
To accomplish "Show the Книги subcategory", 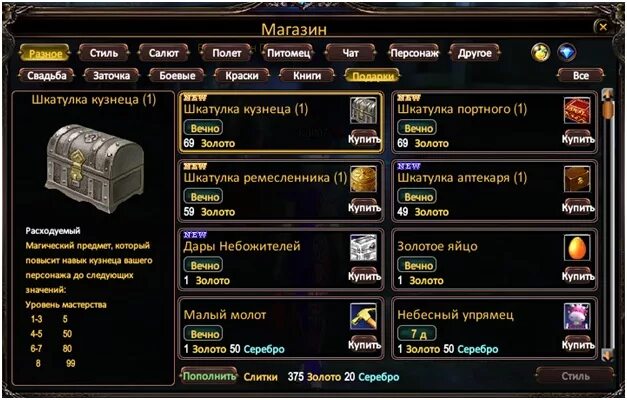I will 307,76.
